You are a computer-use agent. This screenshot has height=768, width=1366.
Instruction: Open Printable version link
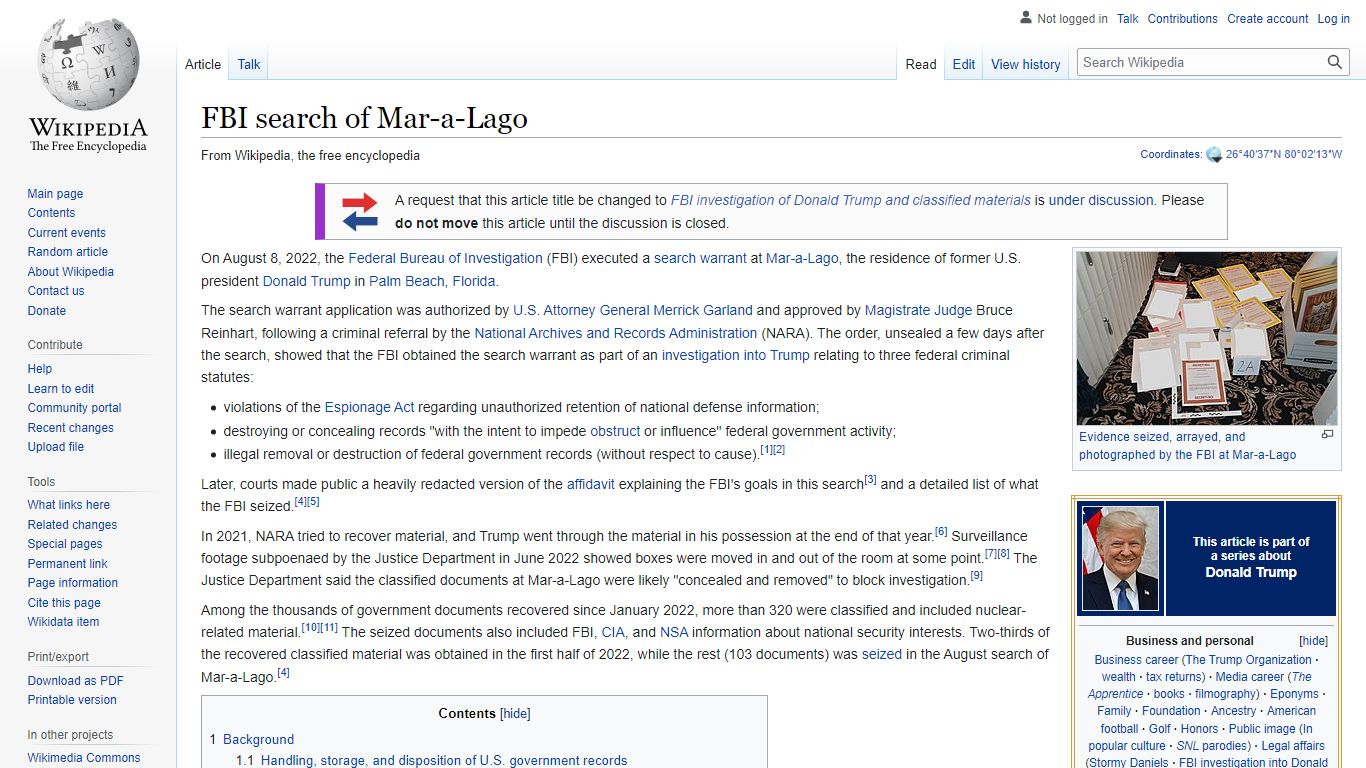click(71, 700)
